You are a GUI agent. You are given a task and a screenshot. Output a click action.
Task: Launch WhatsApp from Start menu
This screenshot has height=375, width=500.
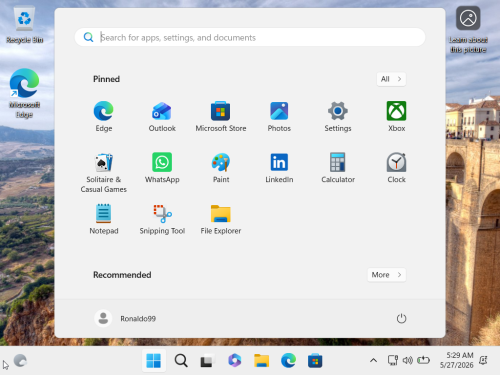coord(162,168)
